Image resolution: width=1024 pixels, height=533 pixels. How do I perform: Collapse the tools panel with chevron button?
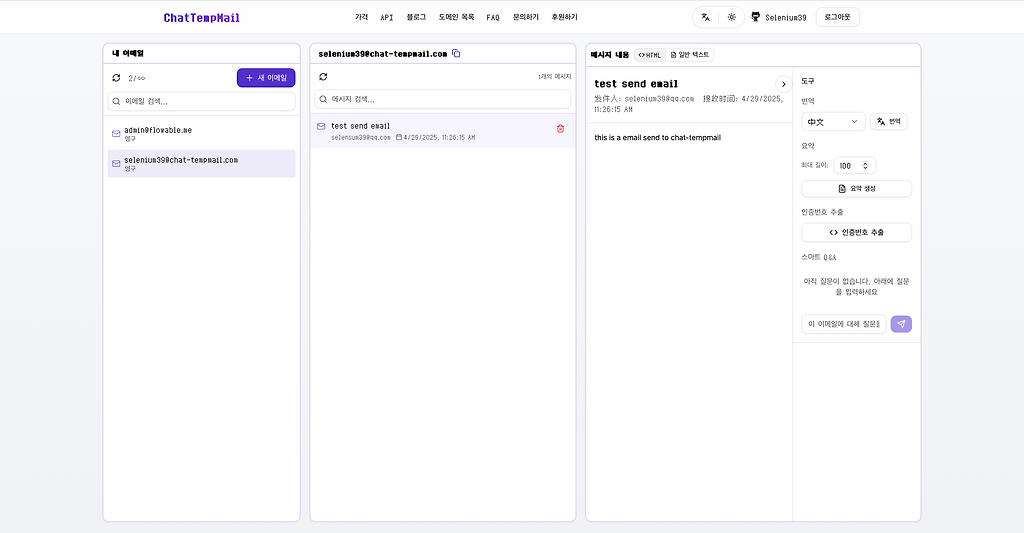[x=784, y=84]
